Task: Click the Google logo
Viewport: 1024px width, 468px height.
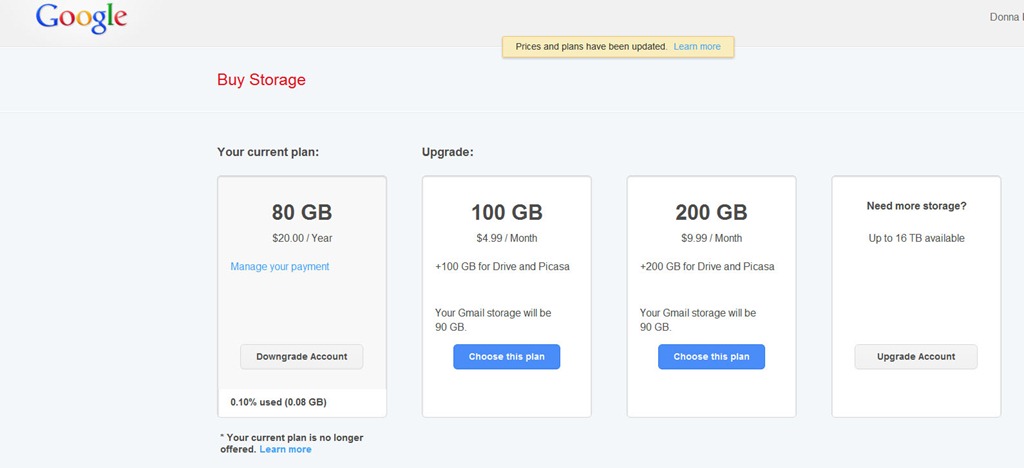Action: [x=82, y=18]
